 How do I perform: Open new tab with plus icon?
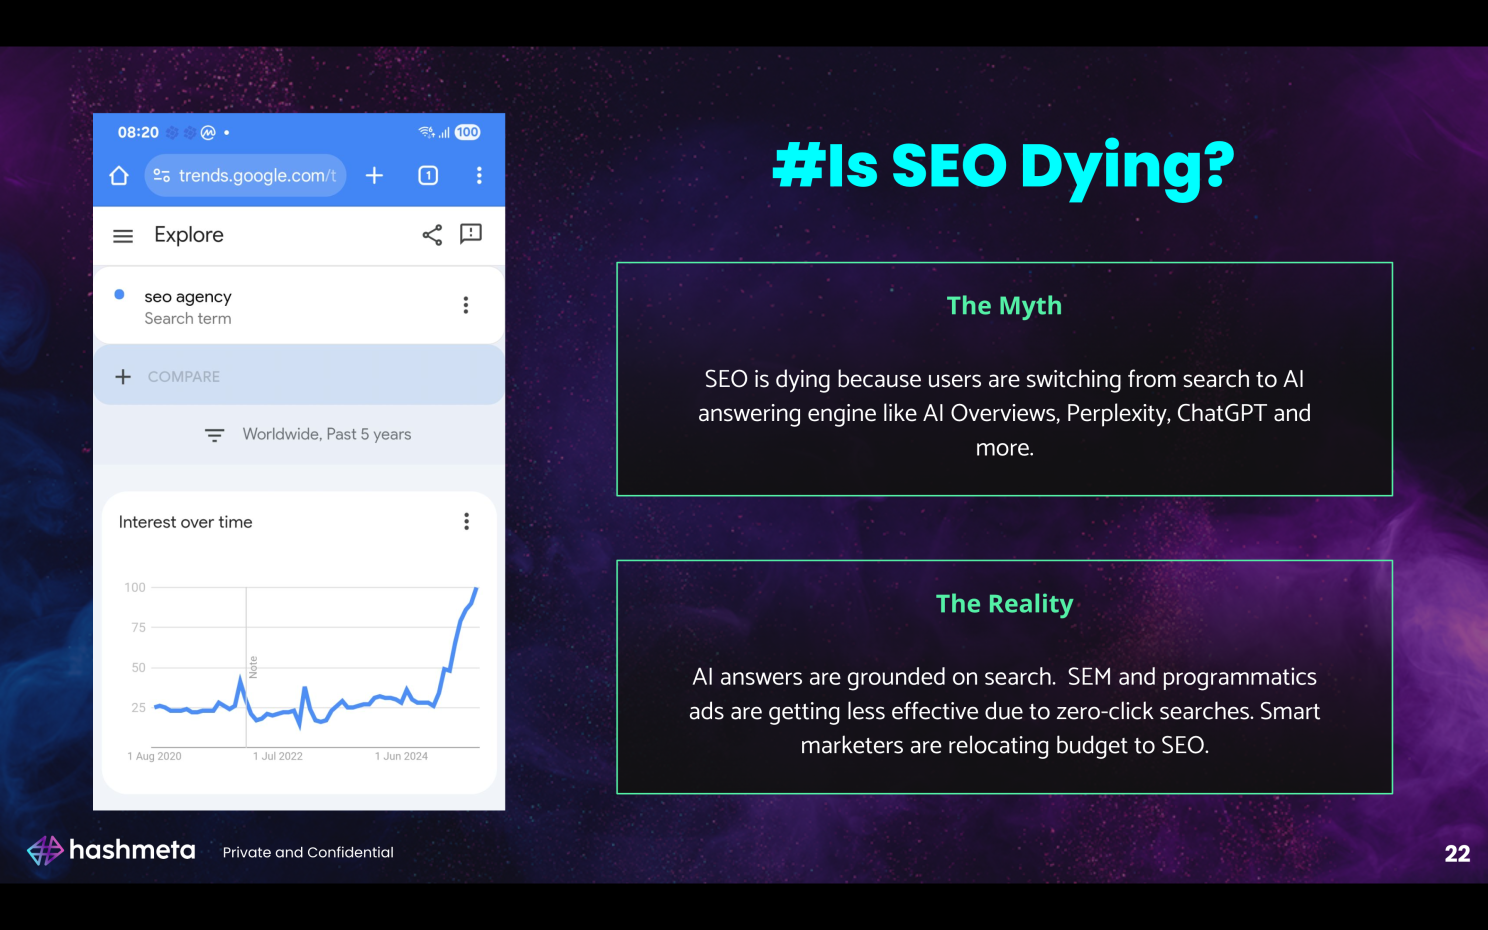(374, 176)
